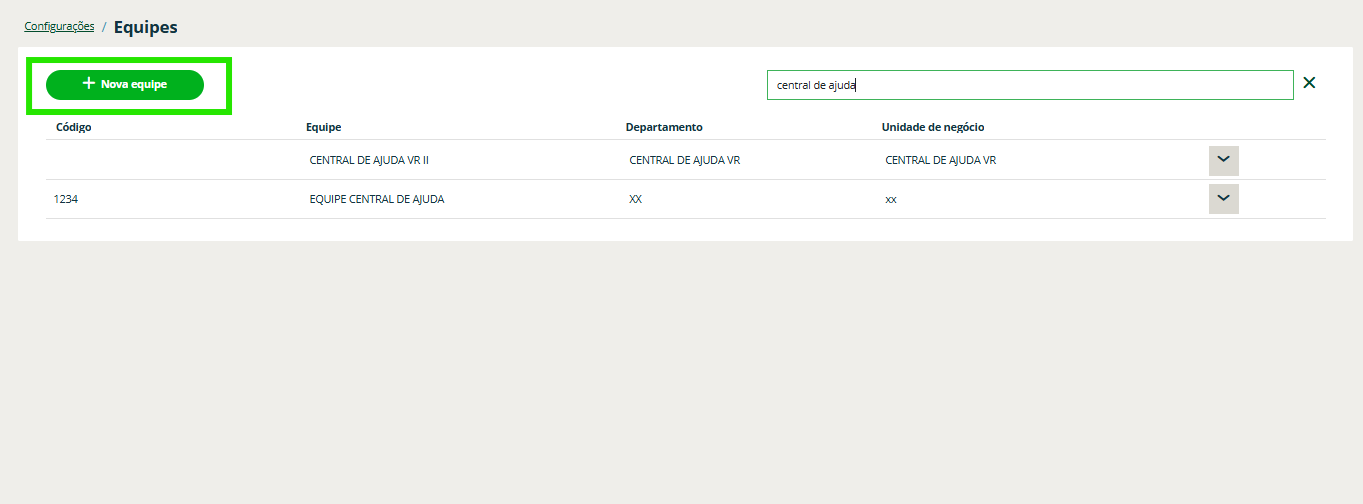
Task: Click the plus icon on Nova equipe
Action: [x=88, y=84]
